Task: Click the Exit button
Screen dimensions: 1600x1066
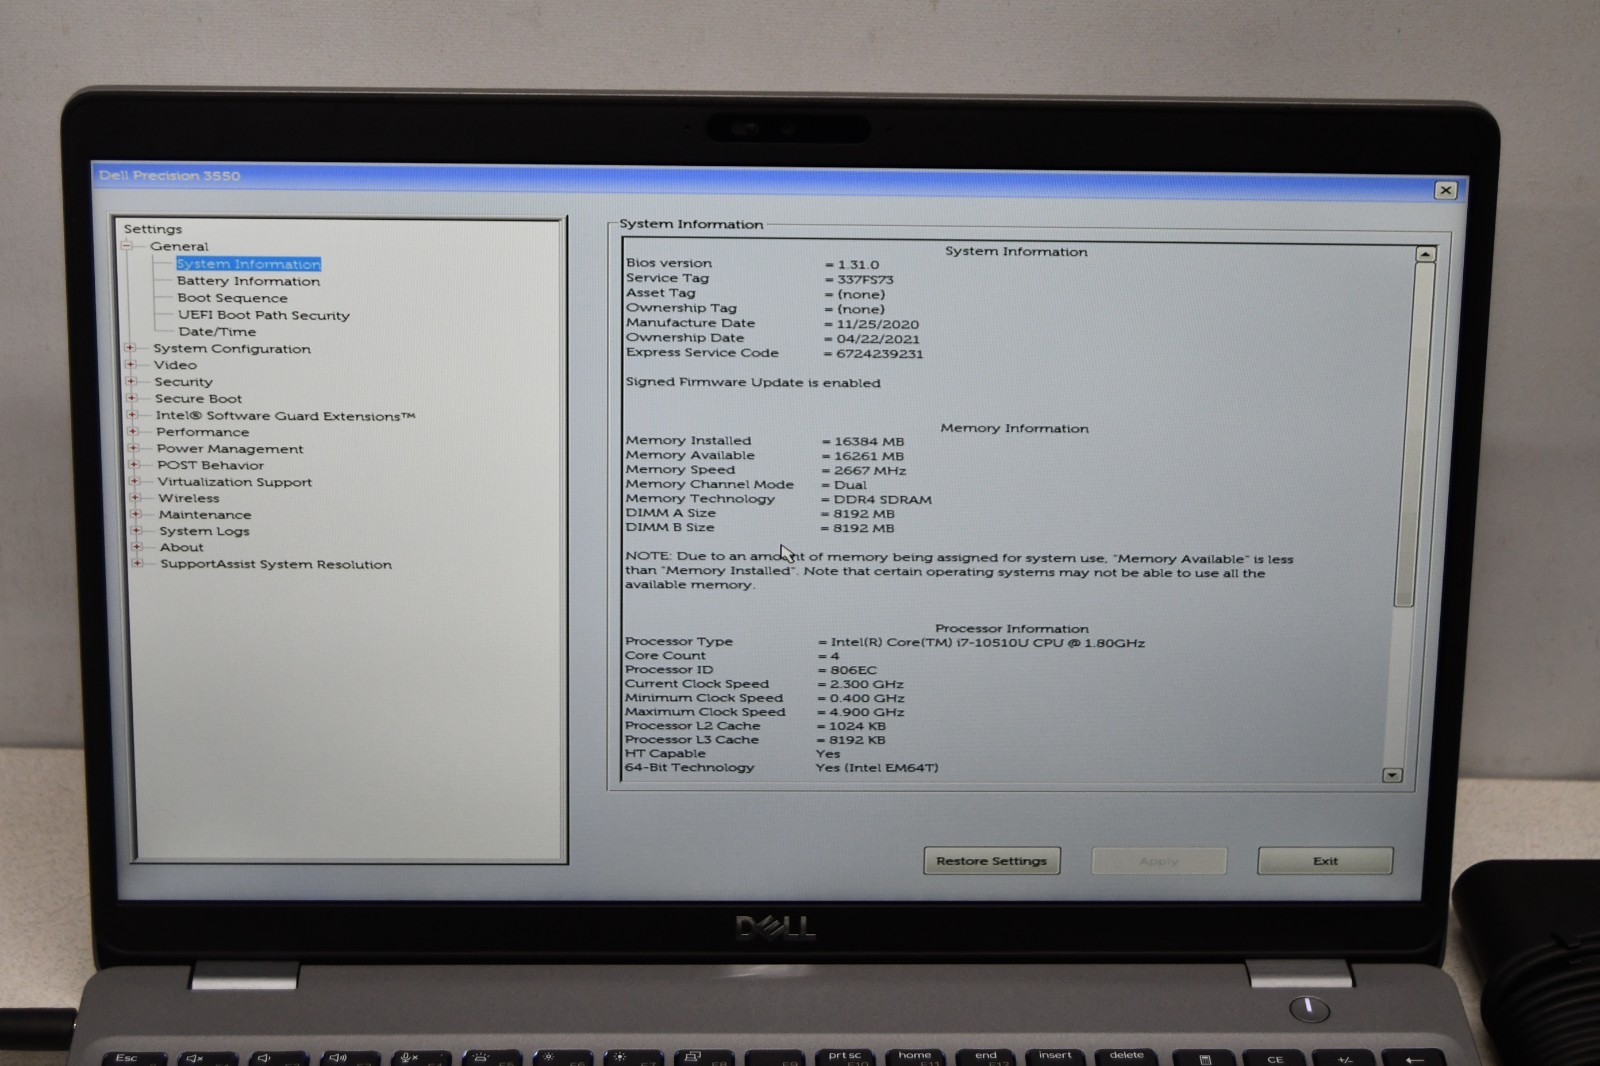Action: (x=1325, y=861)
